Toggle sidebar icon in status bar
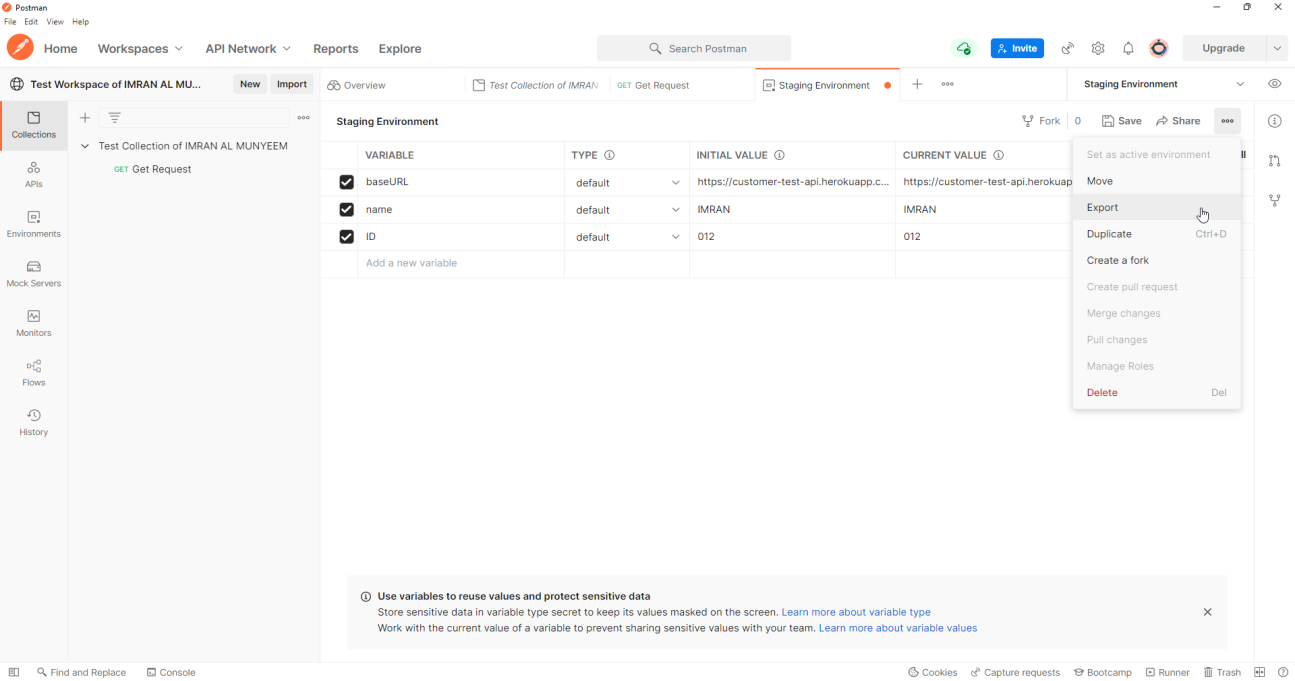Viewport: 1295px width, 681px height. pyautogui.click(x=14, y=672)
